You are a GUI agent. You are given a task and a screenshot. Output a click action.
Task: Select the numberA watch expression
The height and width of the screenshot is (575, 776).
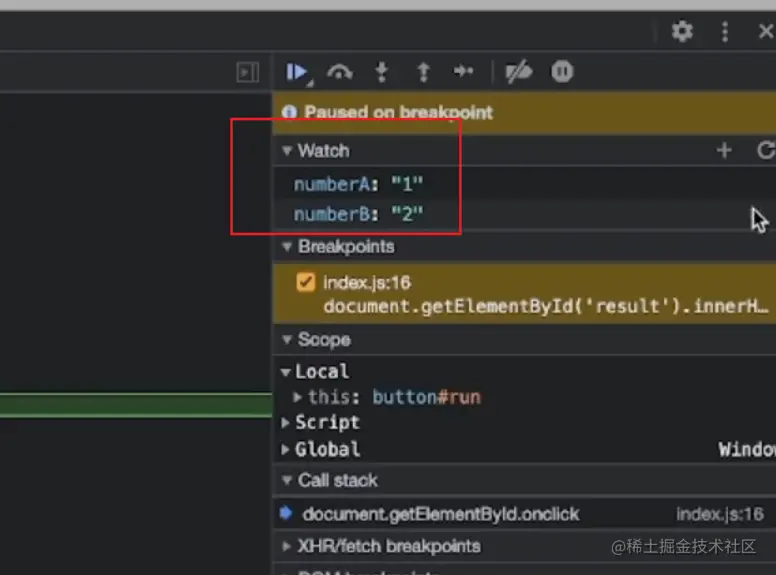click(x=525, y=185)
